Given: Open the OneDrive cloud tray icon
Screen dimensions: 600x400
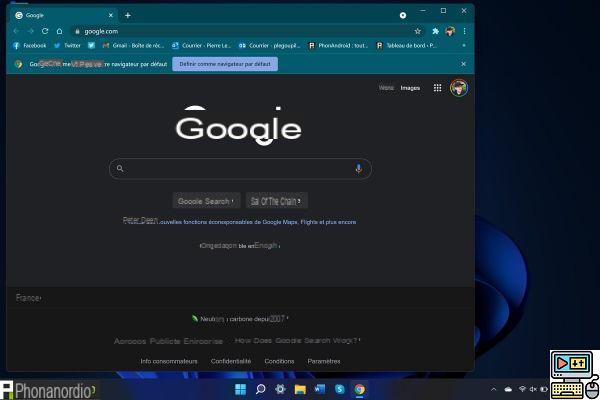Looking at the screenshot, I should 508,389.
